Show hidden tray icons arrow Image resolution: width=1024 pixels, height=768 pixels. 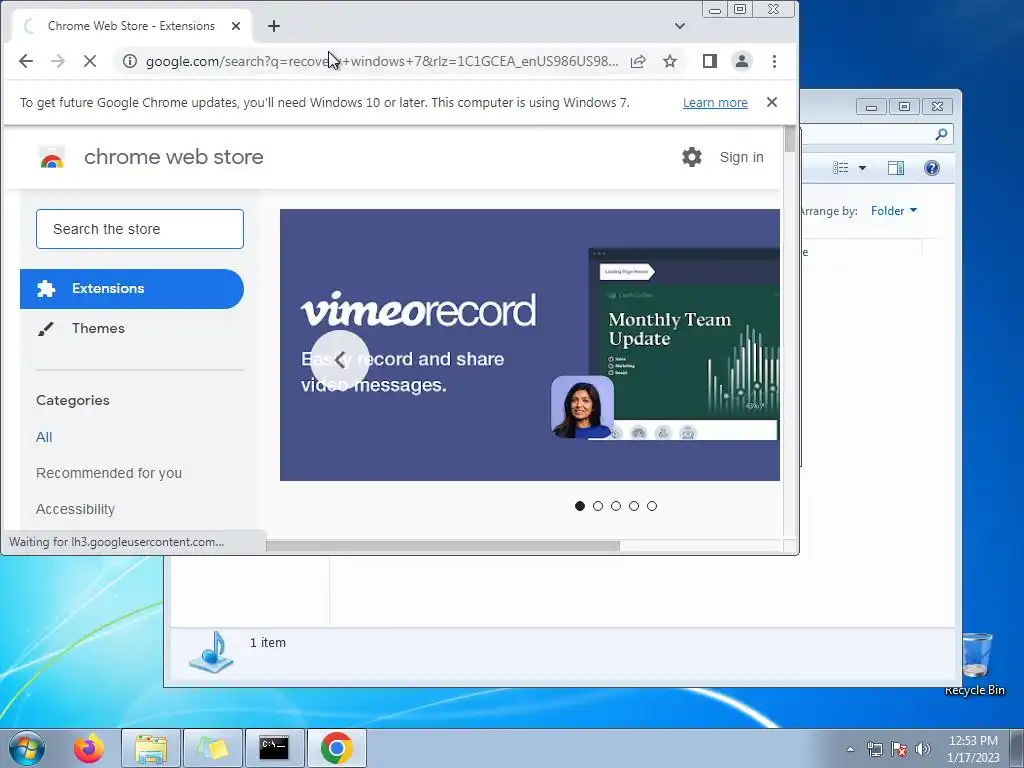[x=850, y=749]
